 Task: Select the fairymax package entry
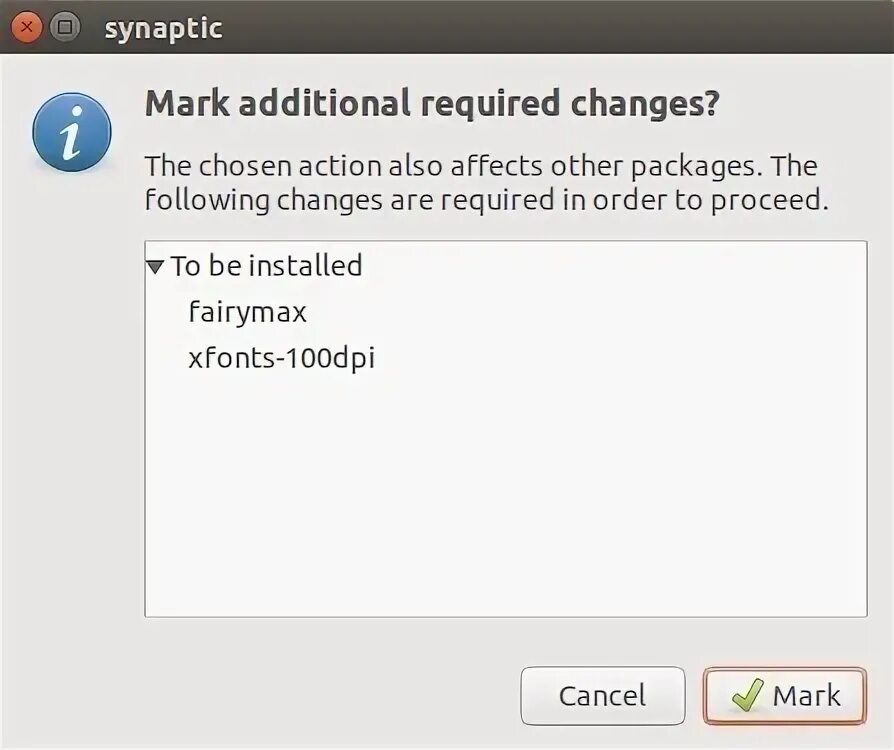pos(247,312)
